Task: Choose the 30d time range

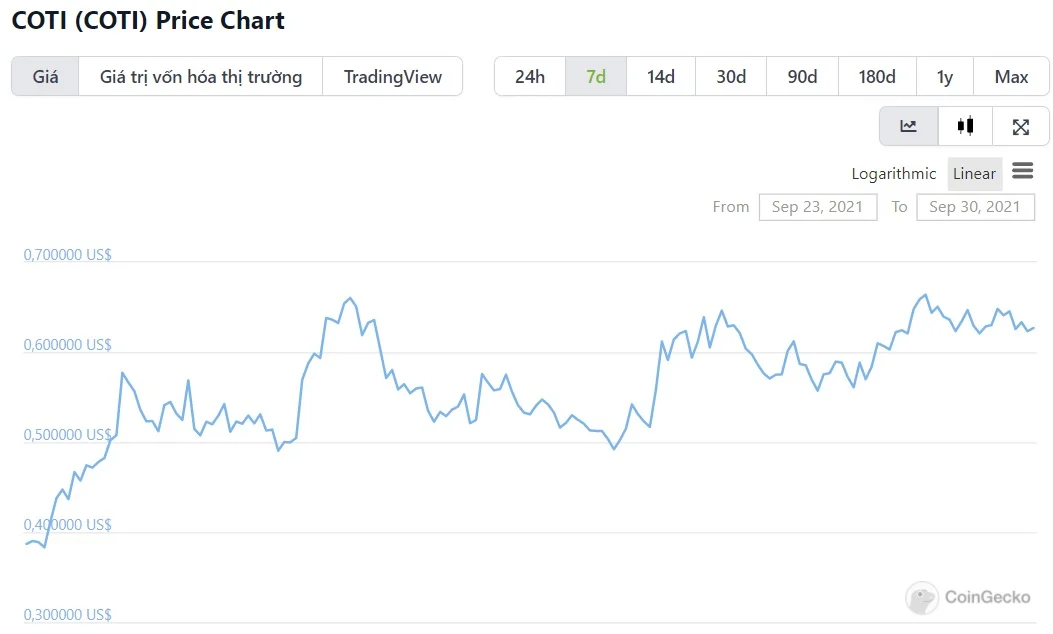Action: click(731, 77)
